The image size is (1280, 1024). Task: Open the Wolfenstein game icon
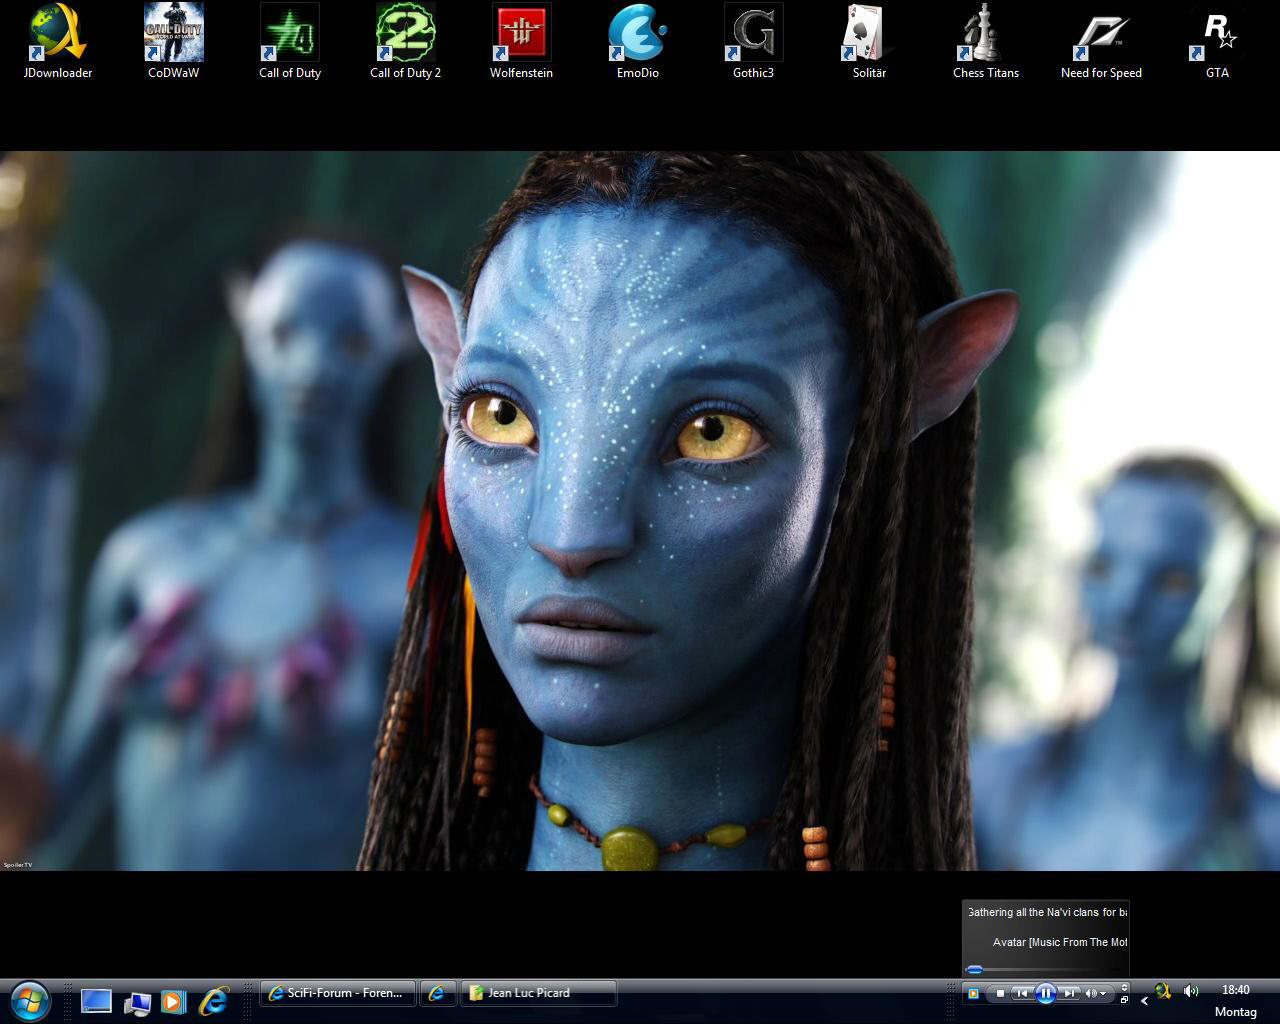tap(521, 34)
